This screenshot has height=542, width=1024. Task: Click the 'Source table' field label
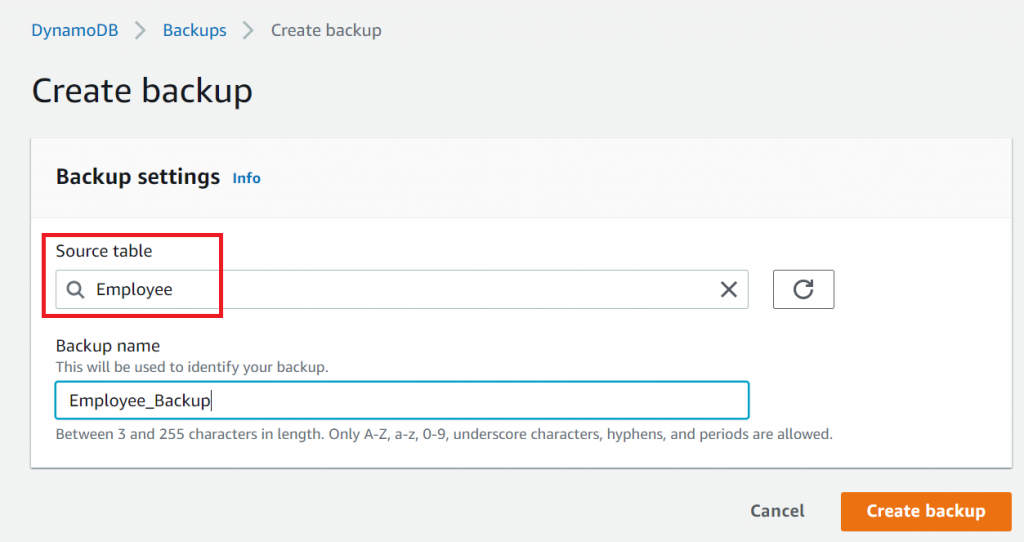tap(104, 250)
